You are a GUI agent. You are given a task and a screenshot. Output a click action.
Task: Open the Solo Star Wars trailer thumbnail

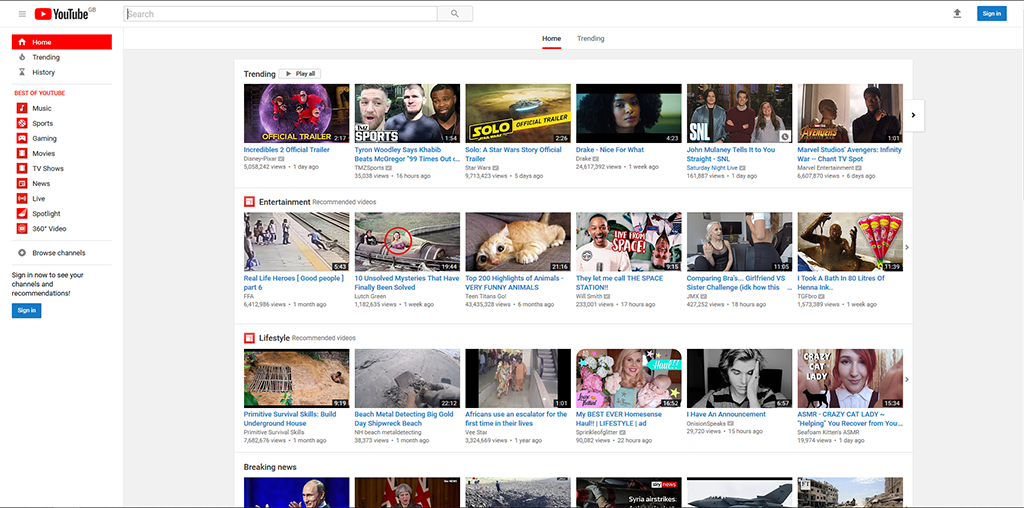coord(518,113)
